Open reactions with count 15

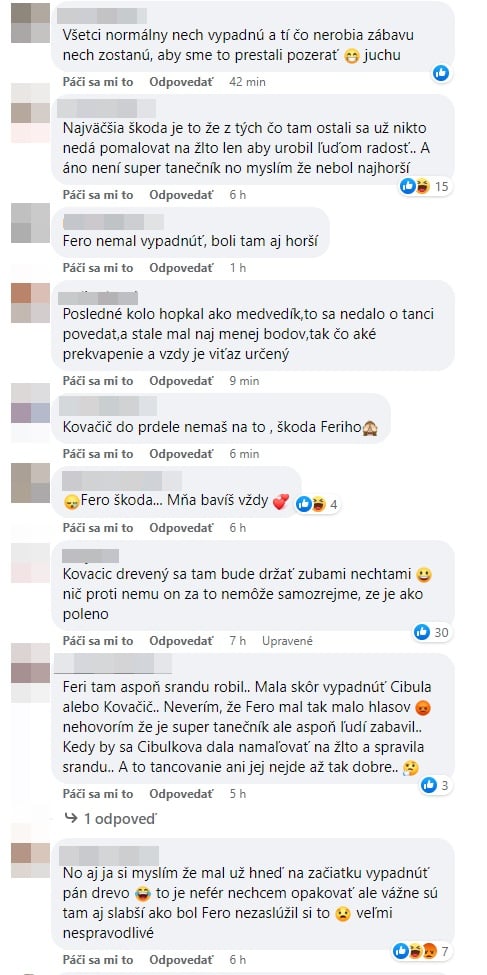424,186
